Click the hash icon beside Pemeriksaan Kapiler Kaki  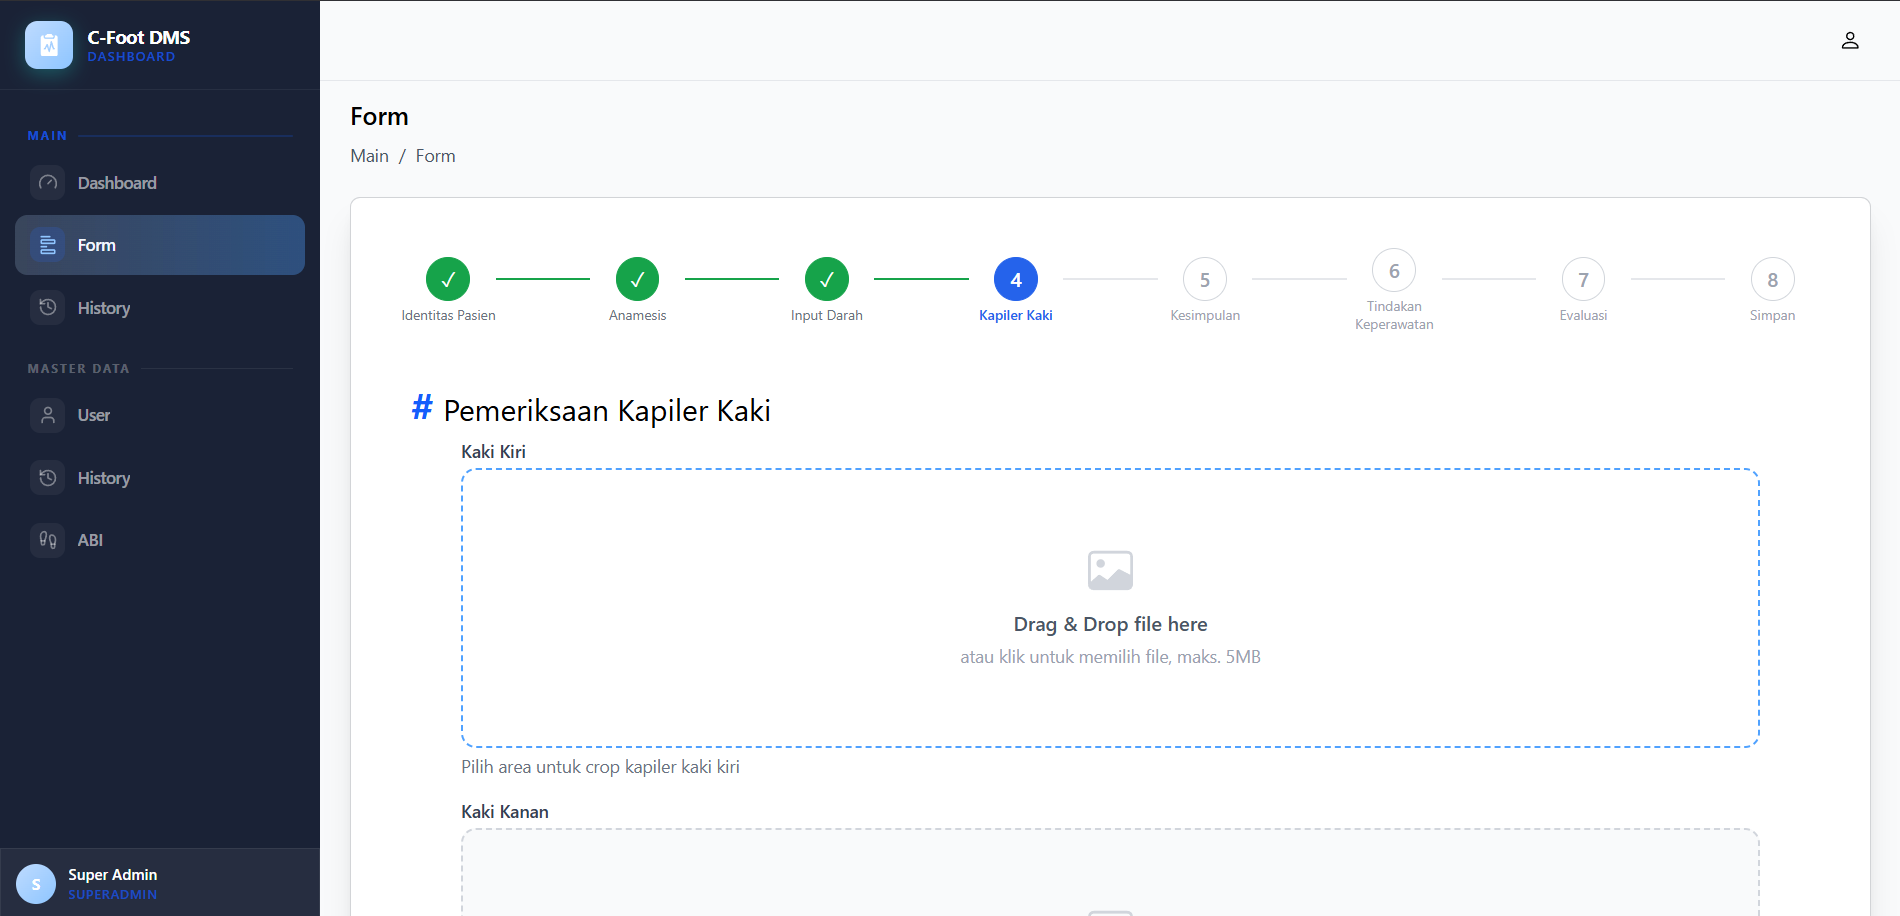pos(422,408)
